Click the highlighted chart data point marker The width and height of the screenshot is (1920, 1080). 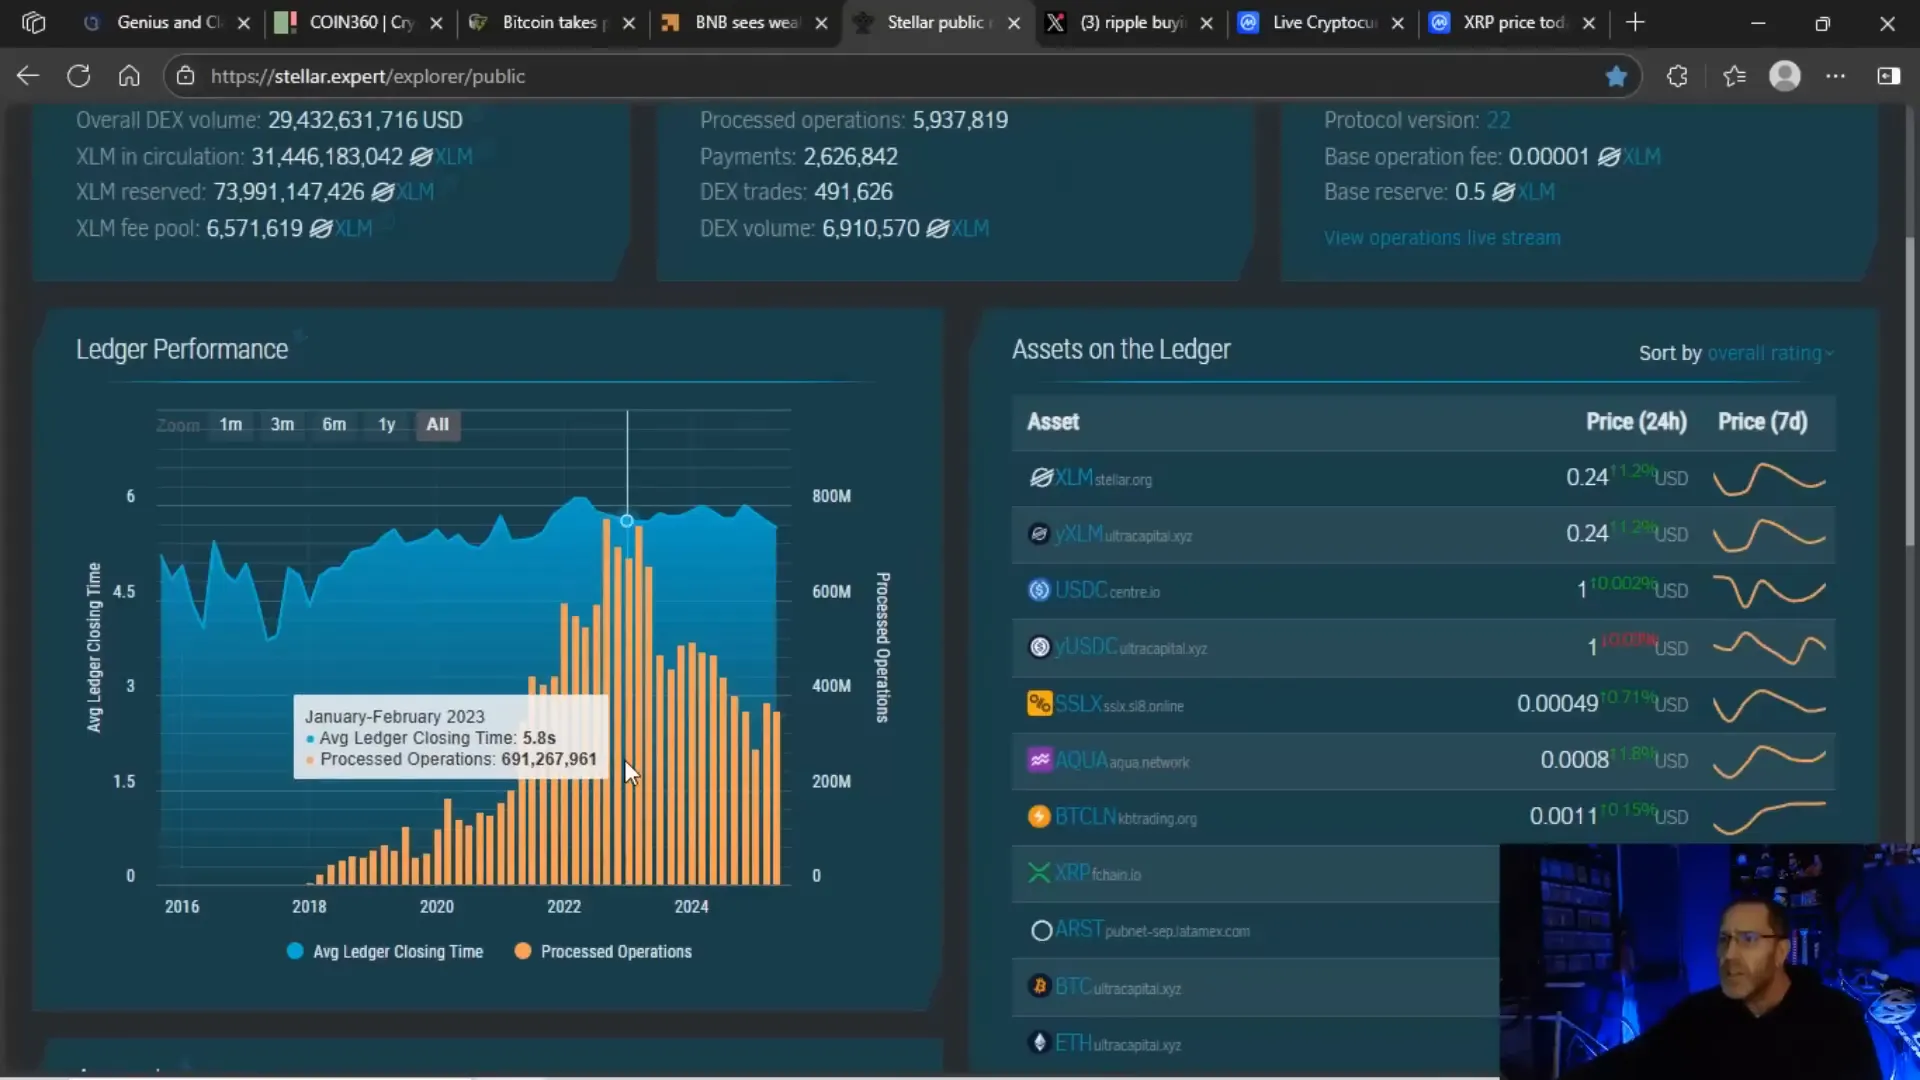pos(627,521)
